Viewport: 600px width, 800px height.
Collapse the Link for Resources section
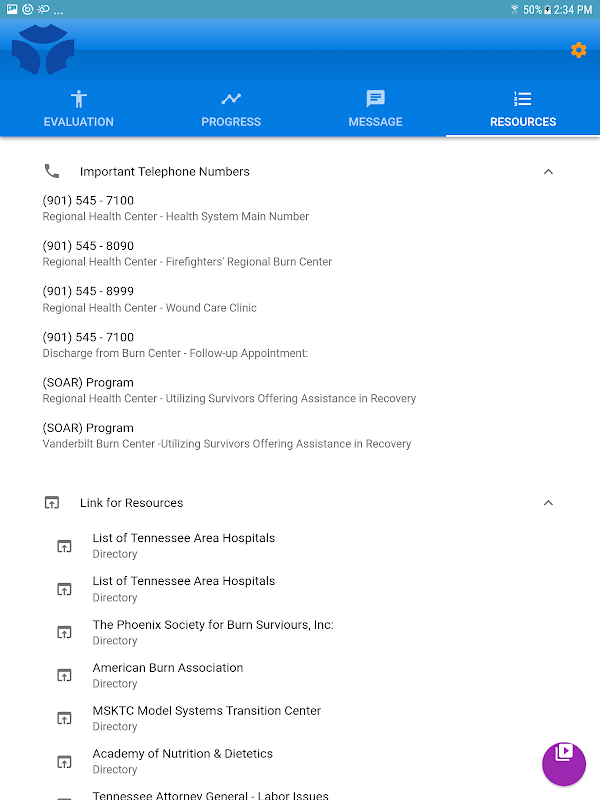(548, 503)
